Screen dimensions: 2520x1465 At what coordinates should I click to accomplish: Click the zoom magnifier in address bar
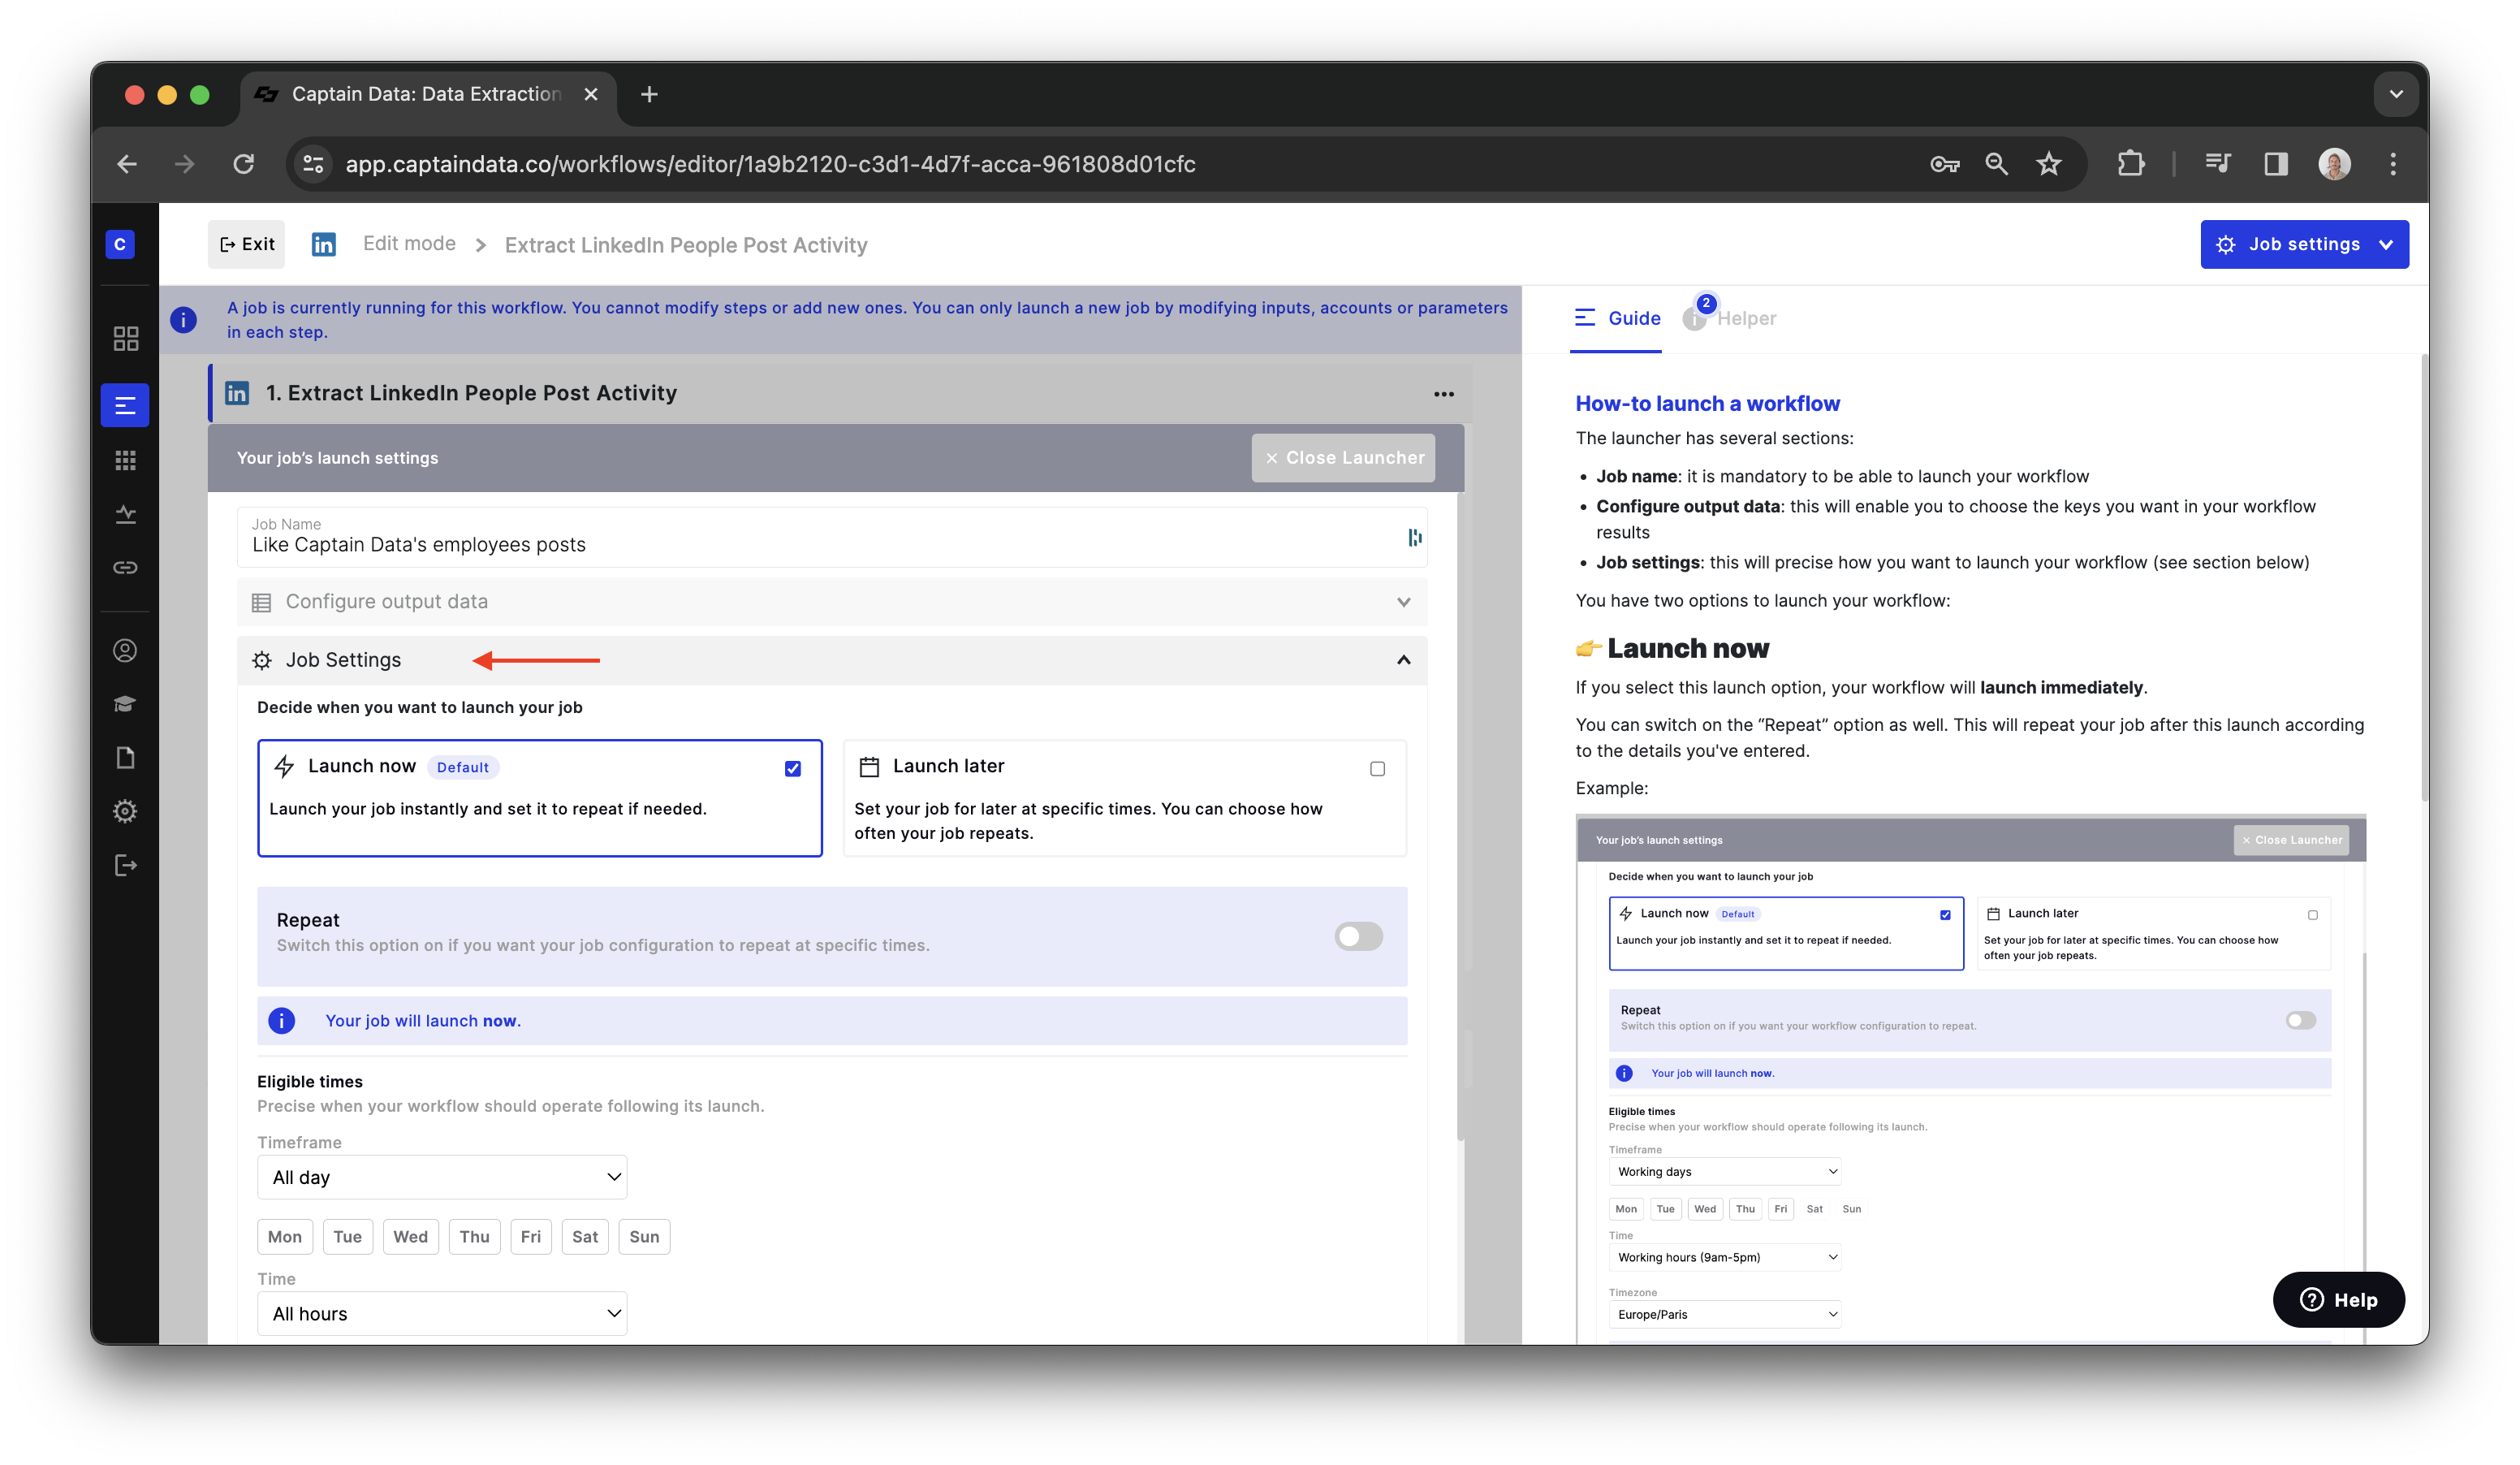pos(1996,164)
